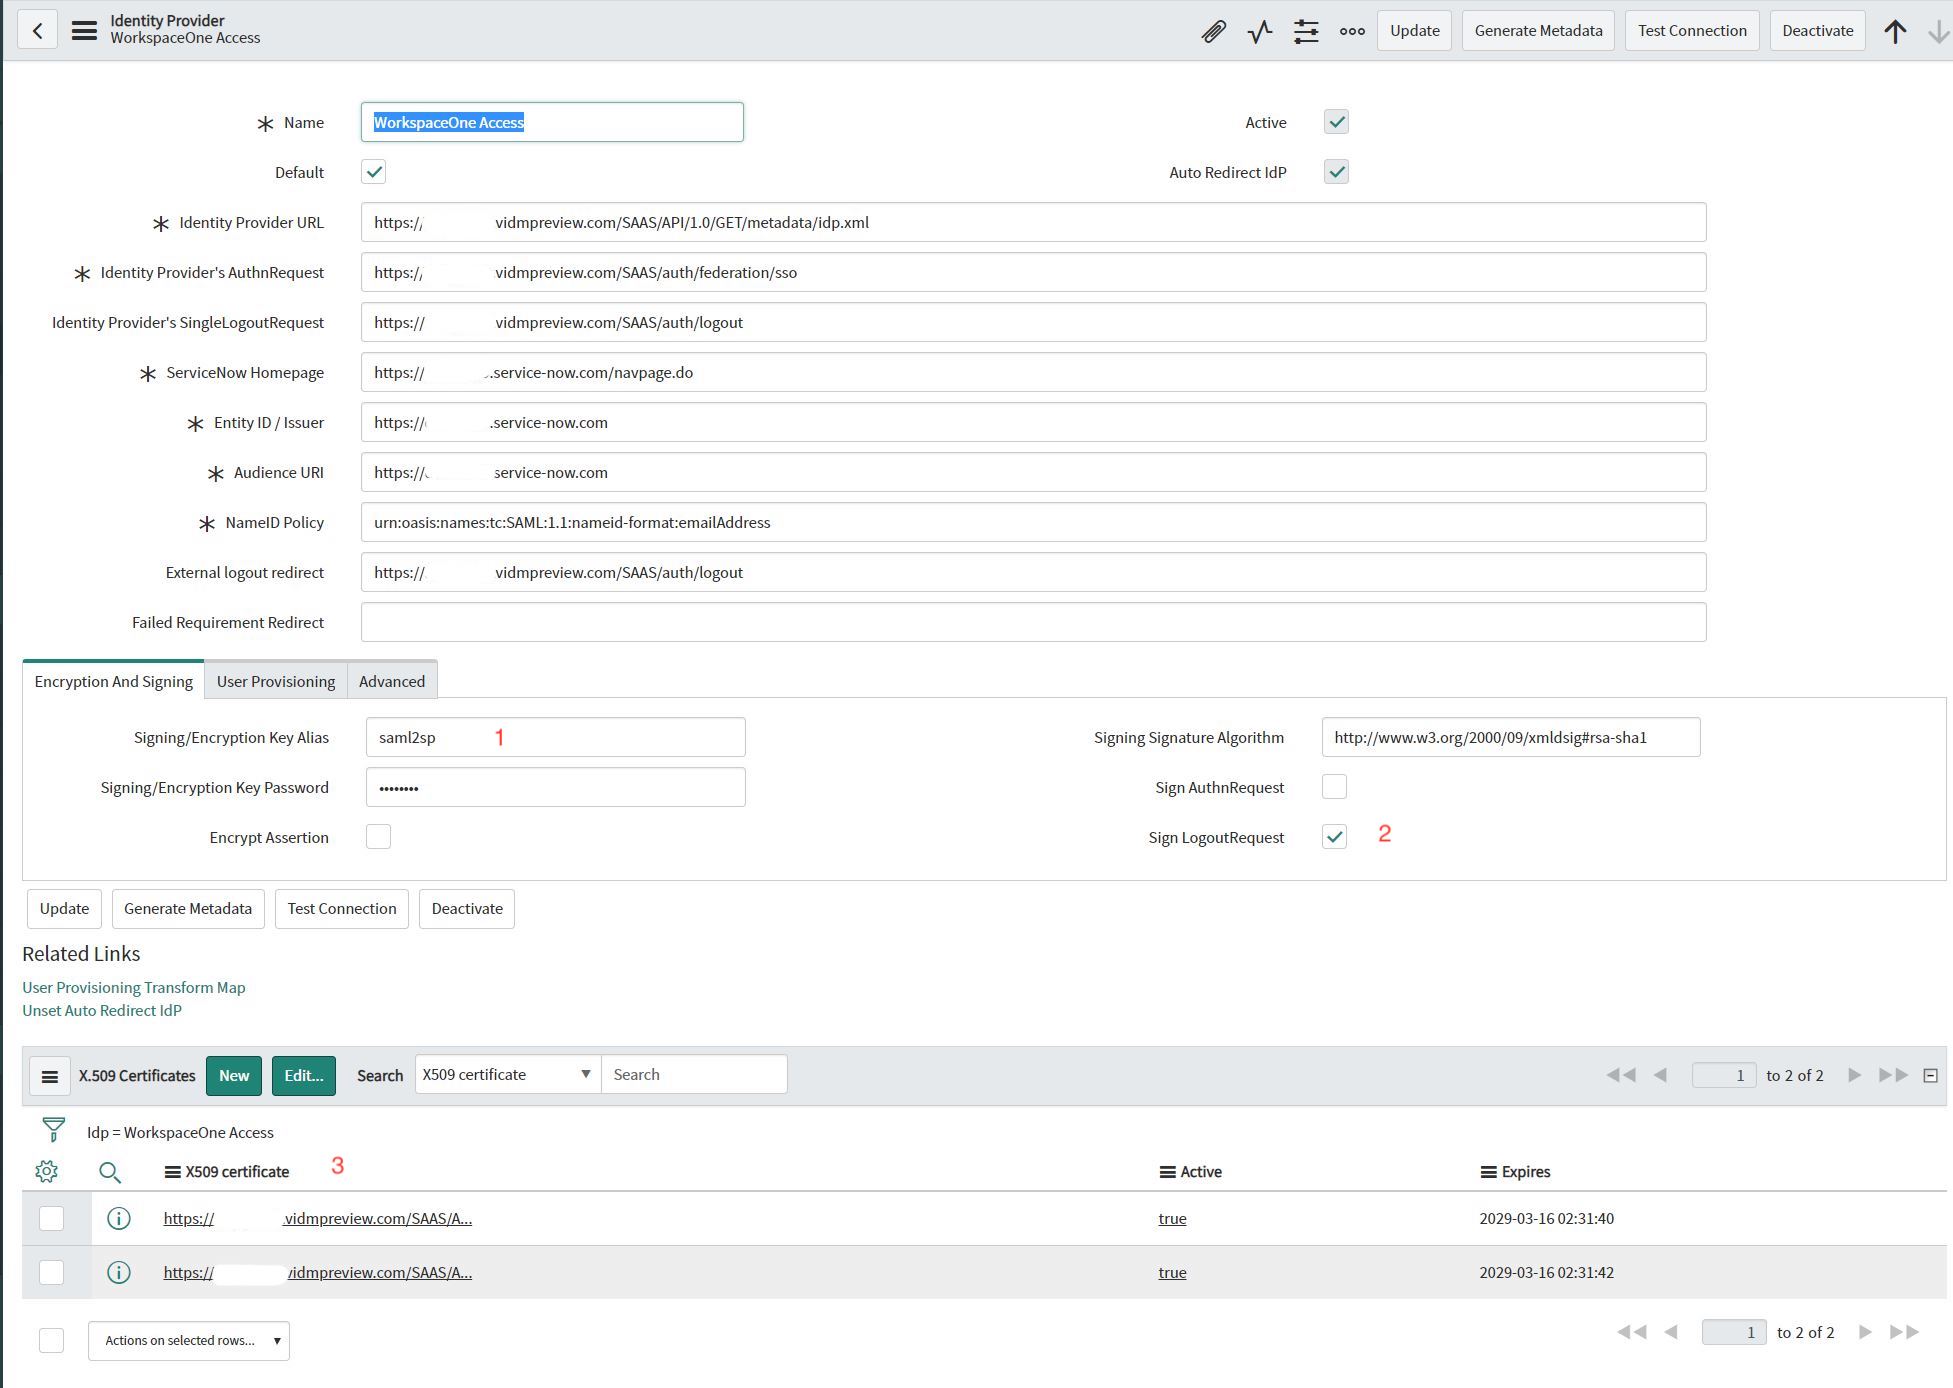Screen dimensions: 1953x1388
Task: Click the Failed Requirement Redirect input field
Action: click(1033, 622)
